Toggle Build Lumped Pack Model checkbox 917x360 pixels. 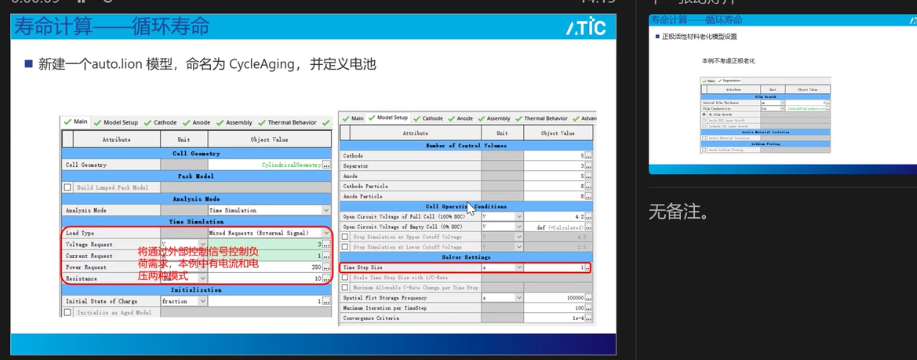tap(68, 188)
